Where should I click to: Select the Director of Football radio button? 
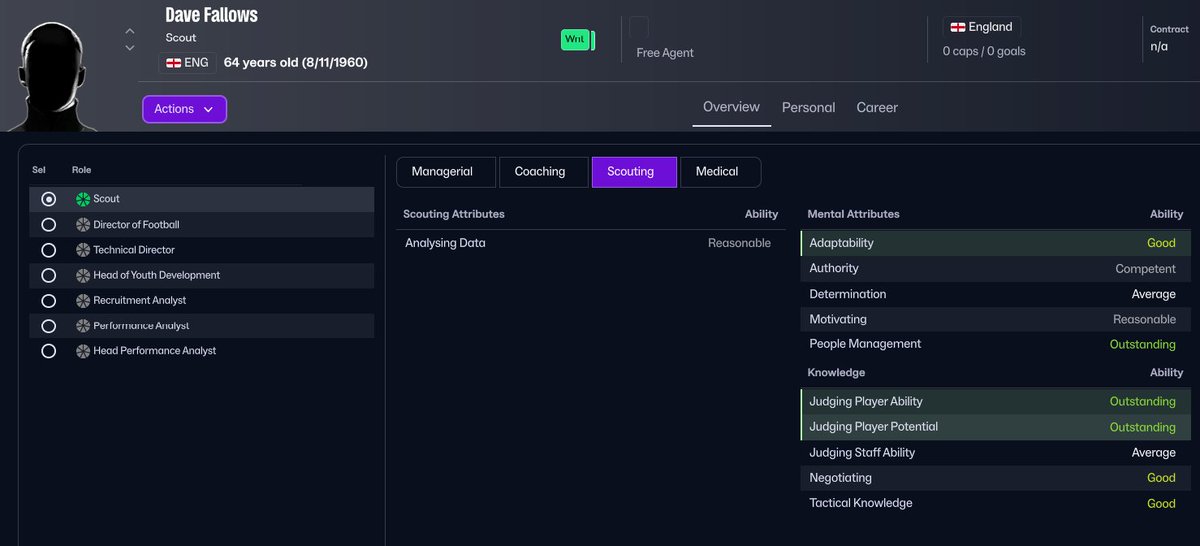pyautogui.click(x=48, y=225)
